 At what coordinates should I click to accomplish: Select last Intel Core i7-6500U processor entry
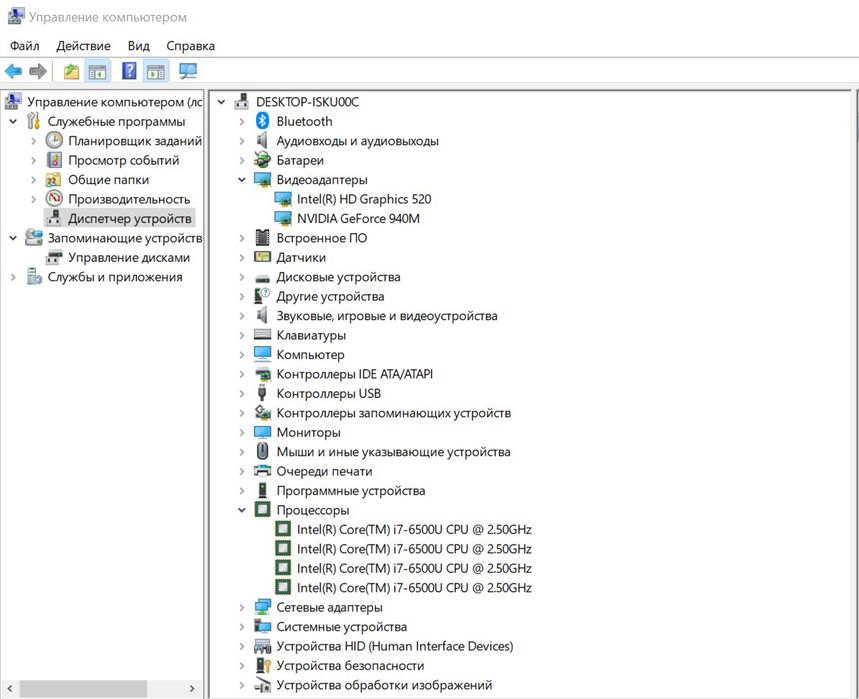[x=414, y=588]
